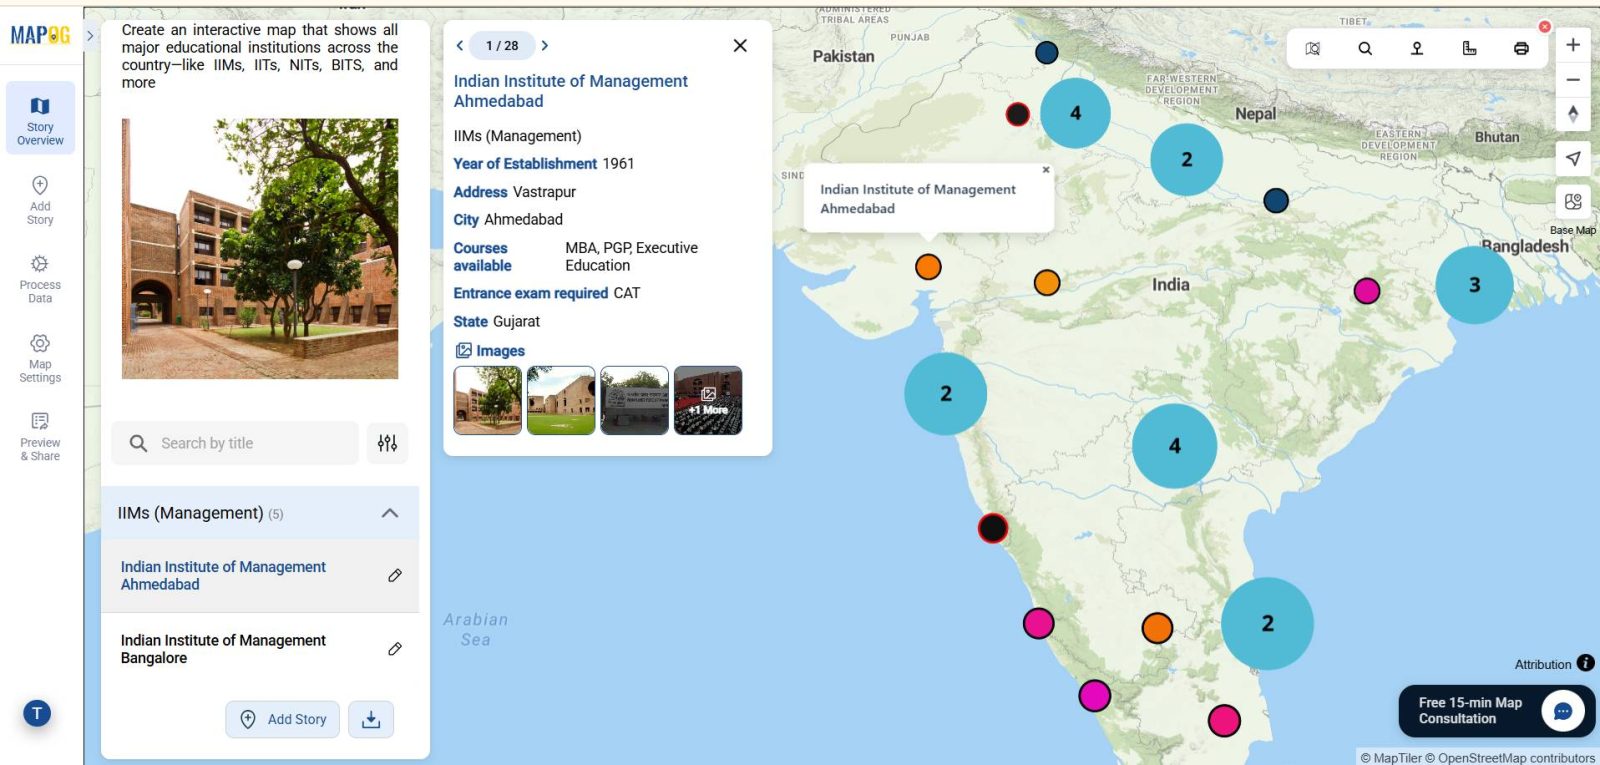The image size is (1600, 765).
Task: Open the +1 More image thumbnail
Action: point(708,400)
